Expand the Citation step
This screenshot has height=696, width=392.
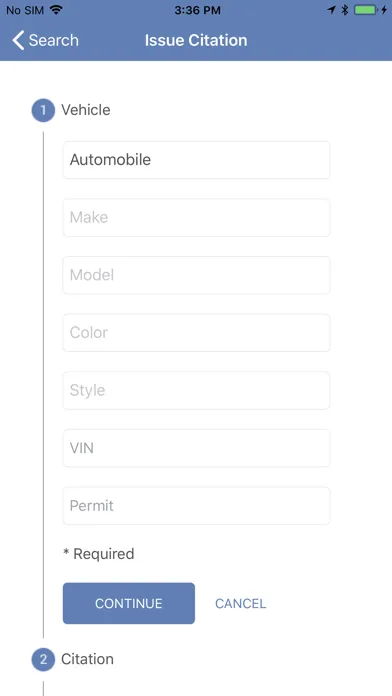click(x=87, y=659)
